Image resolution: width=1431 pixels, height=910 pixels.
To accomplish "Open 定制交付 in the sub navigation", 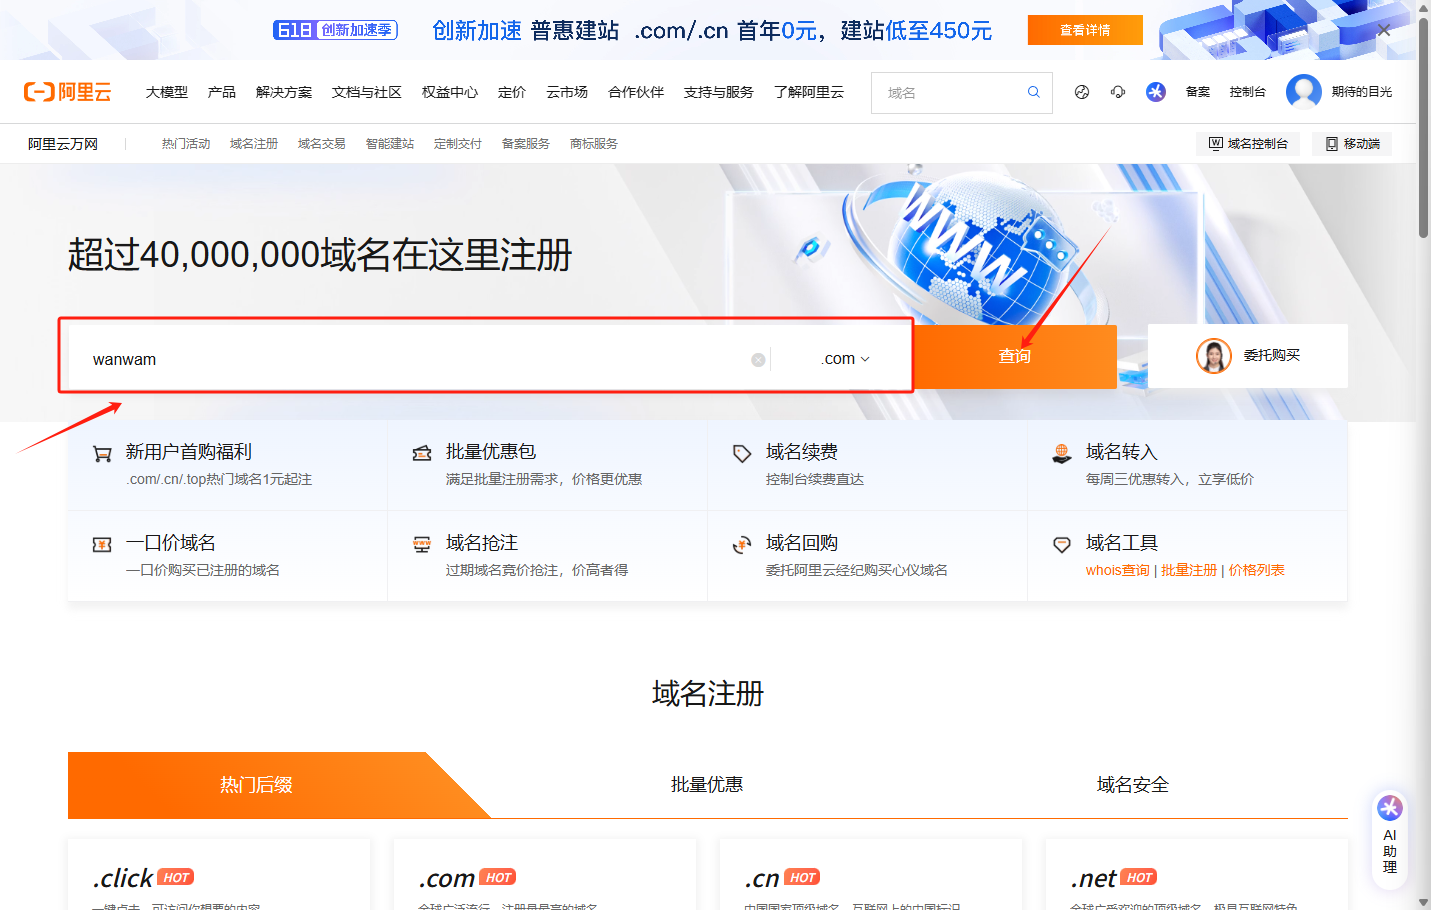I will coord(458,144).
